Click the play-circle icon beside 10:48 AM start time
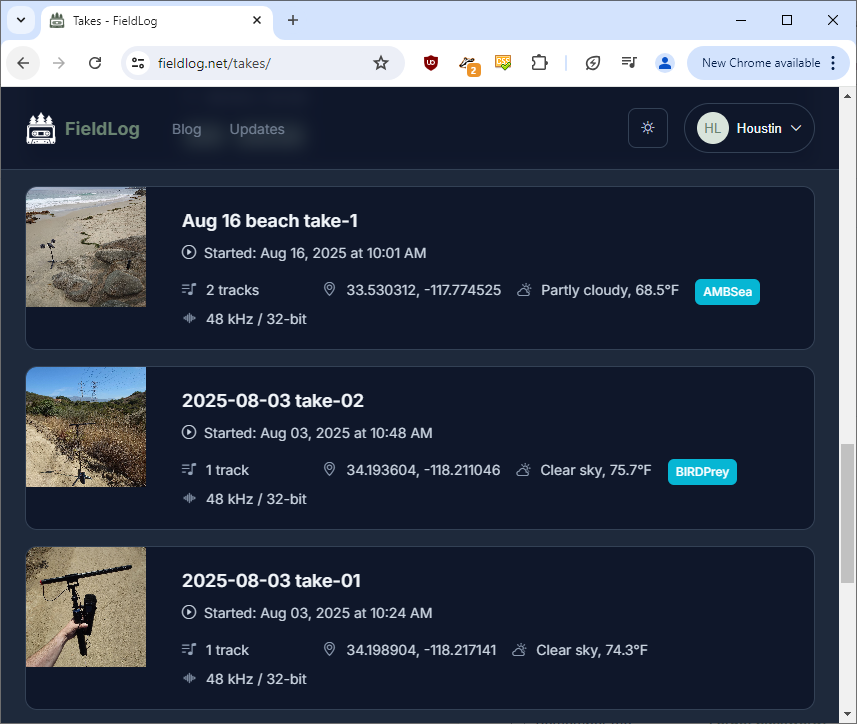 pyautogui.click(x=189, y=432)
